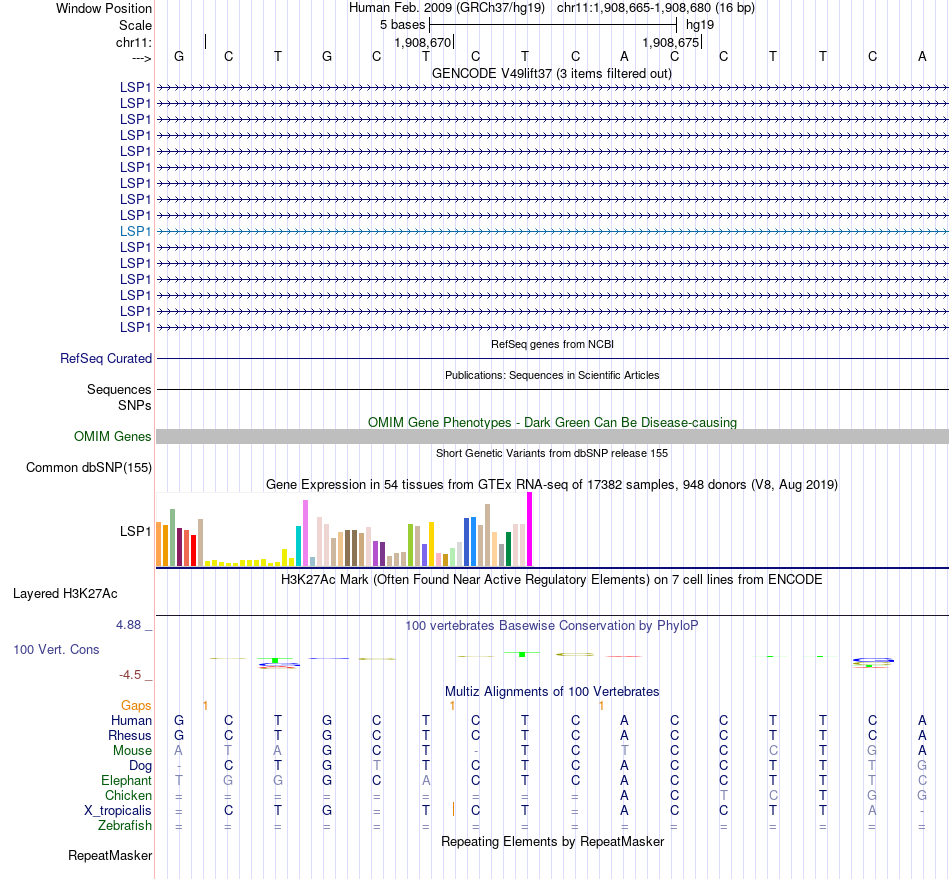Click the 4.88 conservation axis maximum

coord(128,625)
